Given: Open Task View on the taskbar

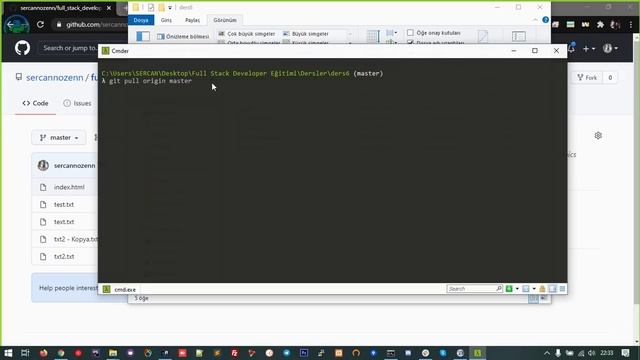Looking at the screenshot, I should [x=25, y=353].
